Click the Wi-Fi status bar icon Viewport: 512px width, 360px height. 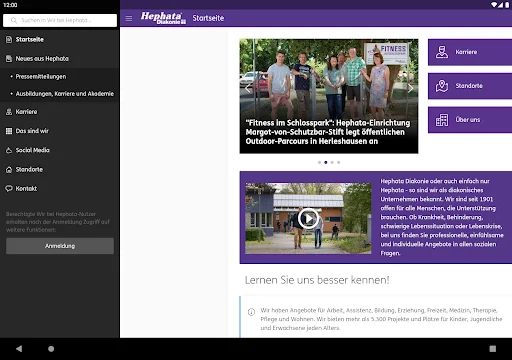[494, 5]
